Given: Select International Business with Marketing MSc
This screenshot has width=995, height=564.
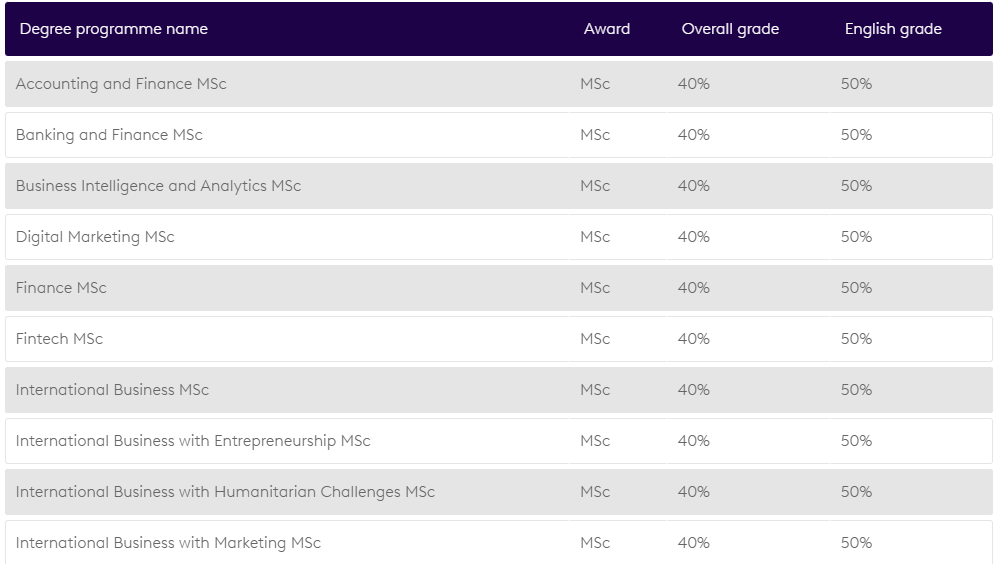Looking at the screenshot, I should point(168,543).
